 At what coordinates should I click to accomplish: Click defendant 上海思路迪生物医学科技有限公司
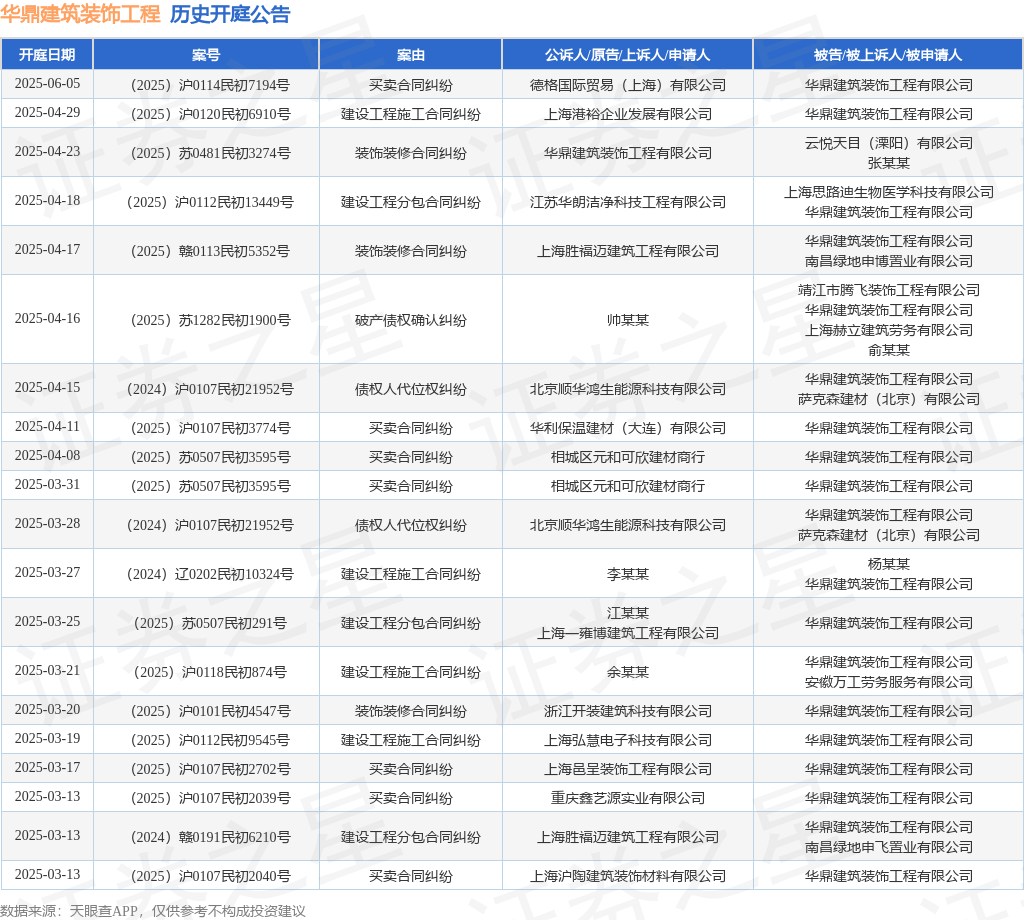pyautogui.click(x=888, y=192)
